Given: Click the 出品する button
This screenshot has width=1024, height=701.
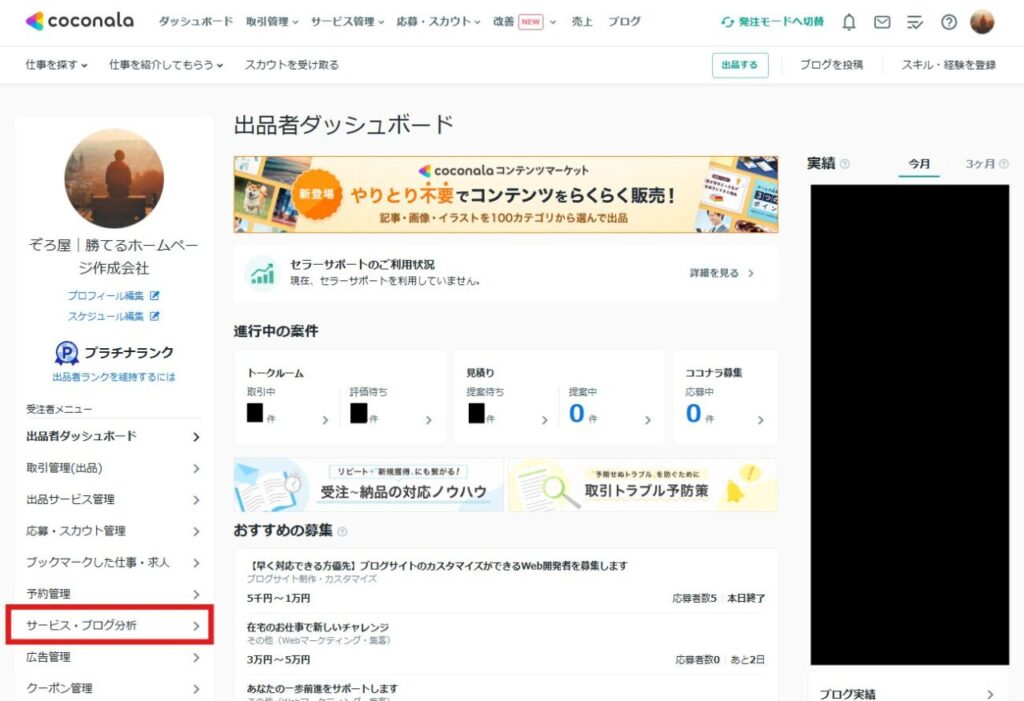Looking at the screenshot, I should 740,65.
